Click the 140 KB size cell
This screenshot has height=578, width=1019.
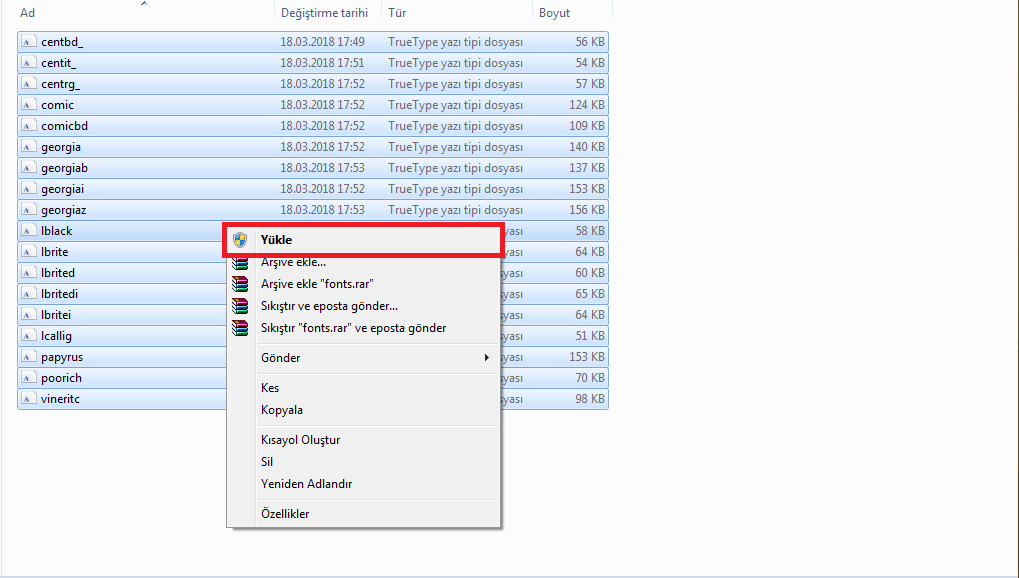[587, 147]
